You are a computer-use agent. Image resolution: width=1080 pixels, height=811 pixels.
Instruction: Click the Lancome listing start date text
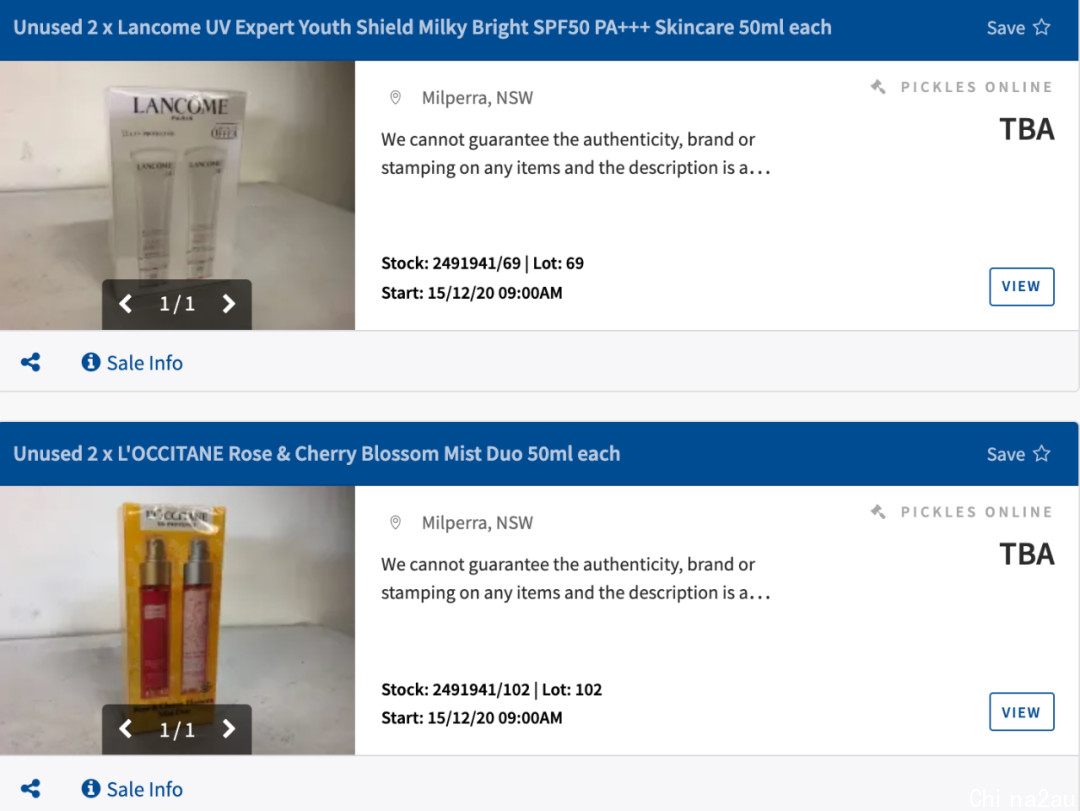click(472, 293)
